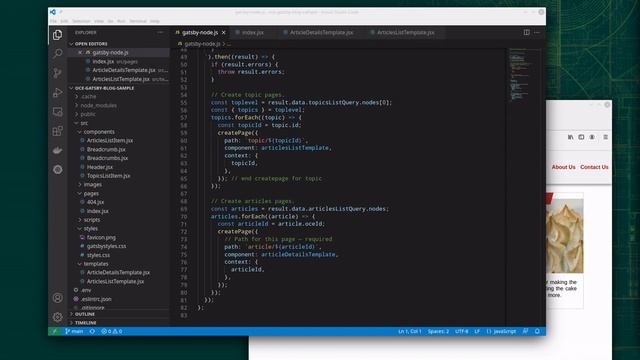Open the notifications bell in status bar
This screenshot has width=640, height=360.
pyautogui.click(x=537, y=331)
